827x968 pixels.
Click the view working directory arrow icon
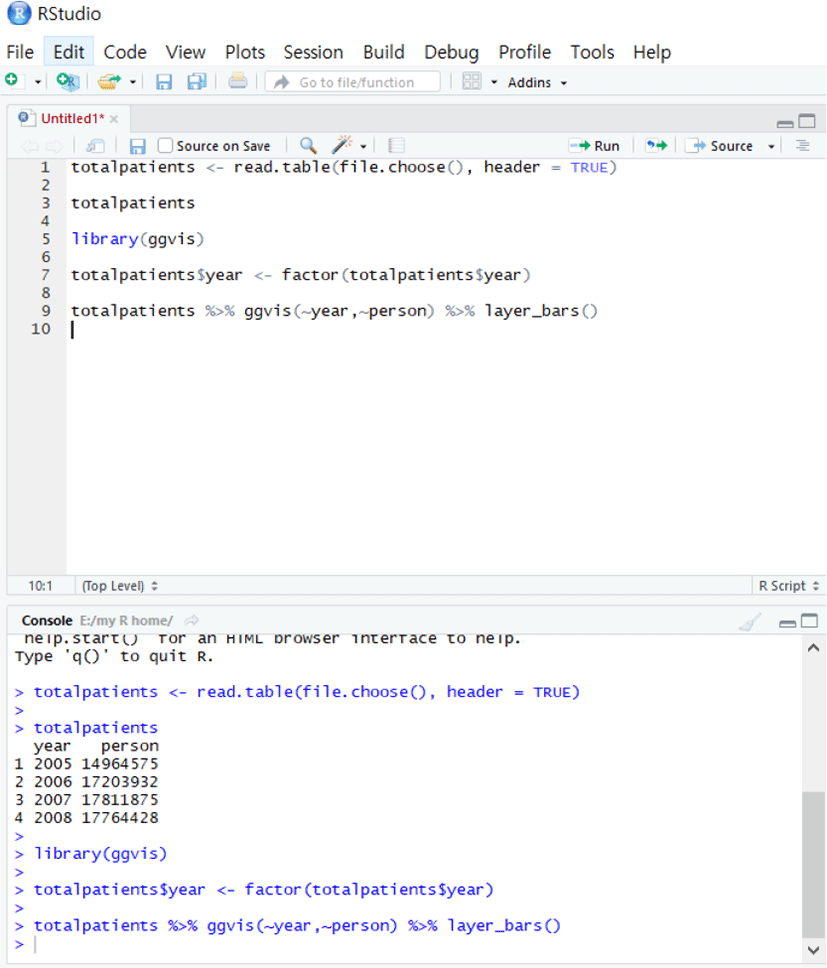(192, 620)
